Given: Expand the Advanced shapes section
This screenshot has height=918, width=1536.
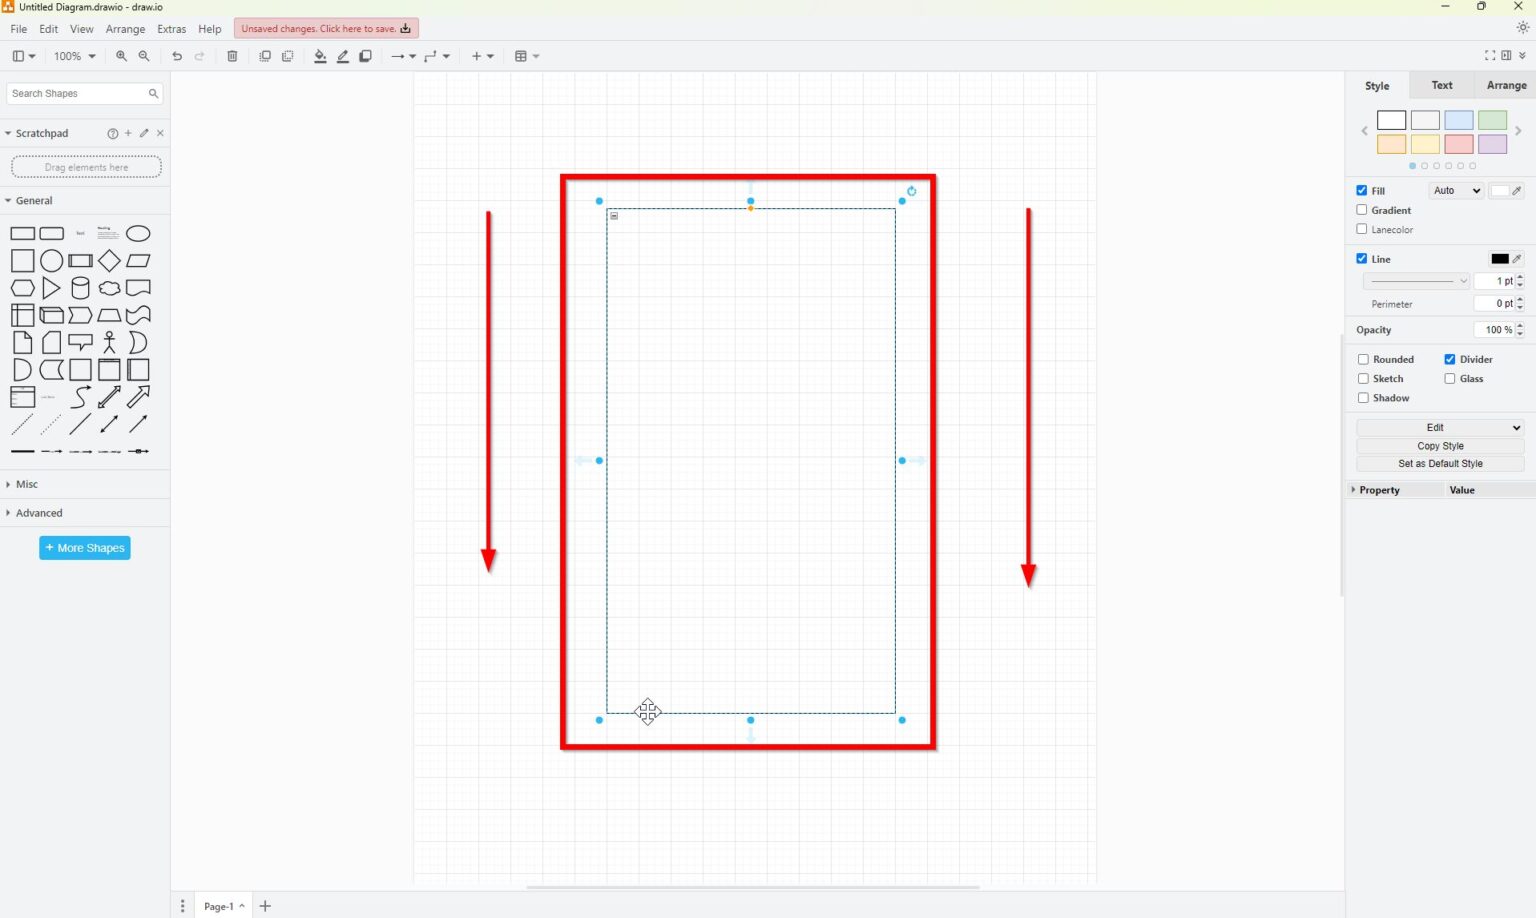Looking at the screenshot, I should click(x=40, y=512).
